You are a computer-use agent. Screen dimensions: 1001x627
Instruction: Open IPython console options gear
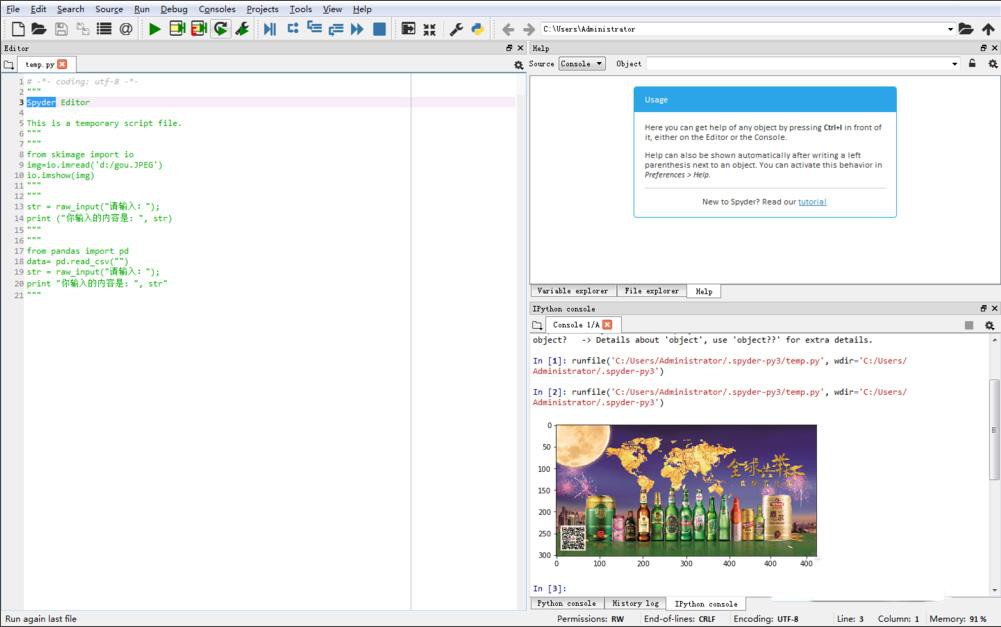click(990, 325)
